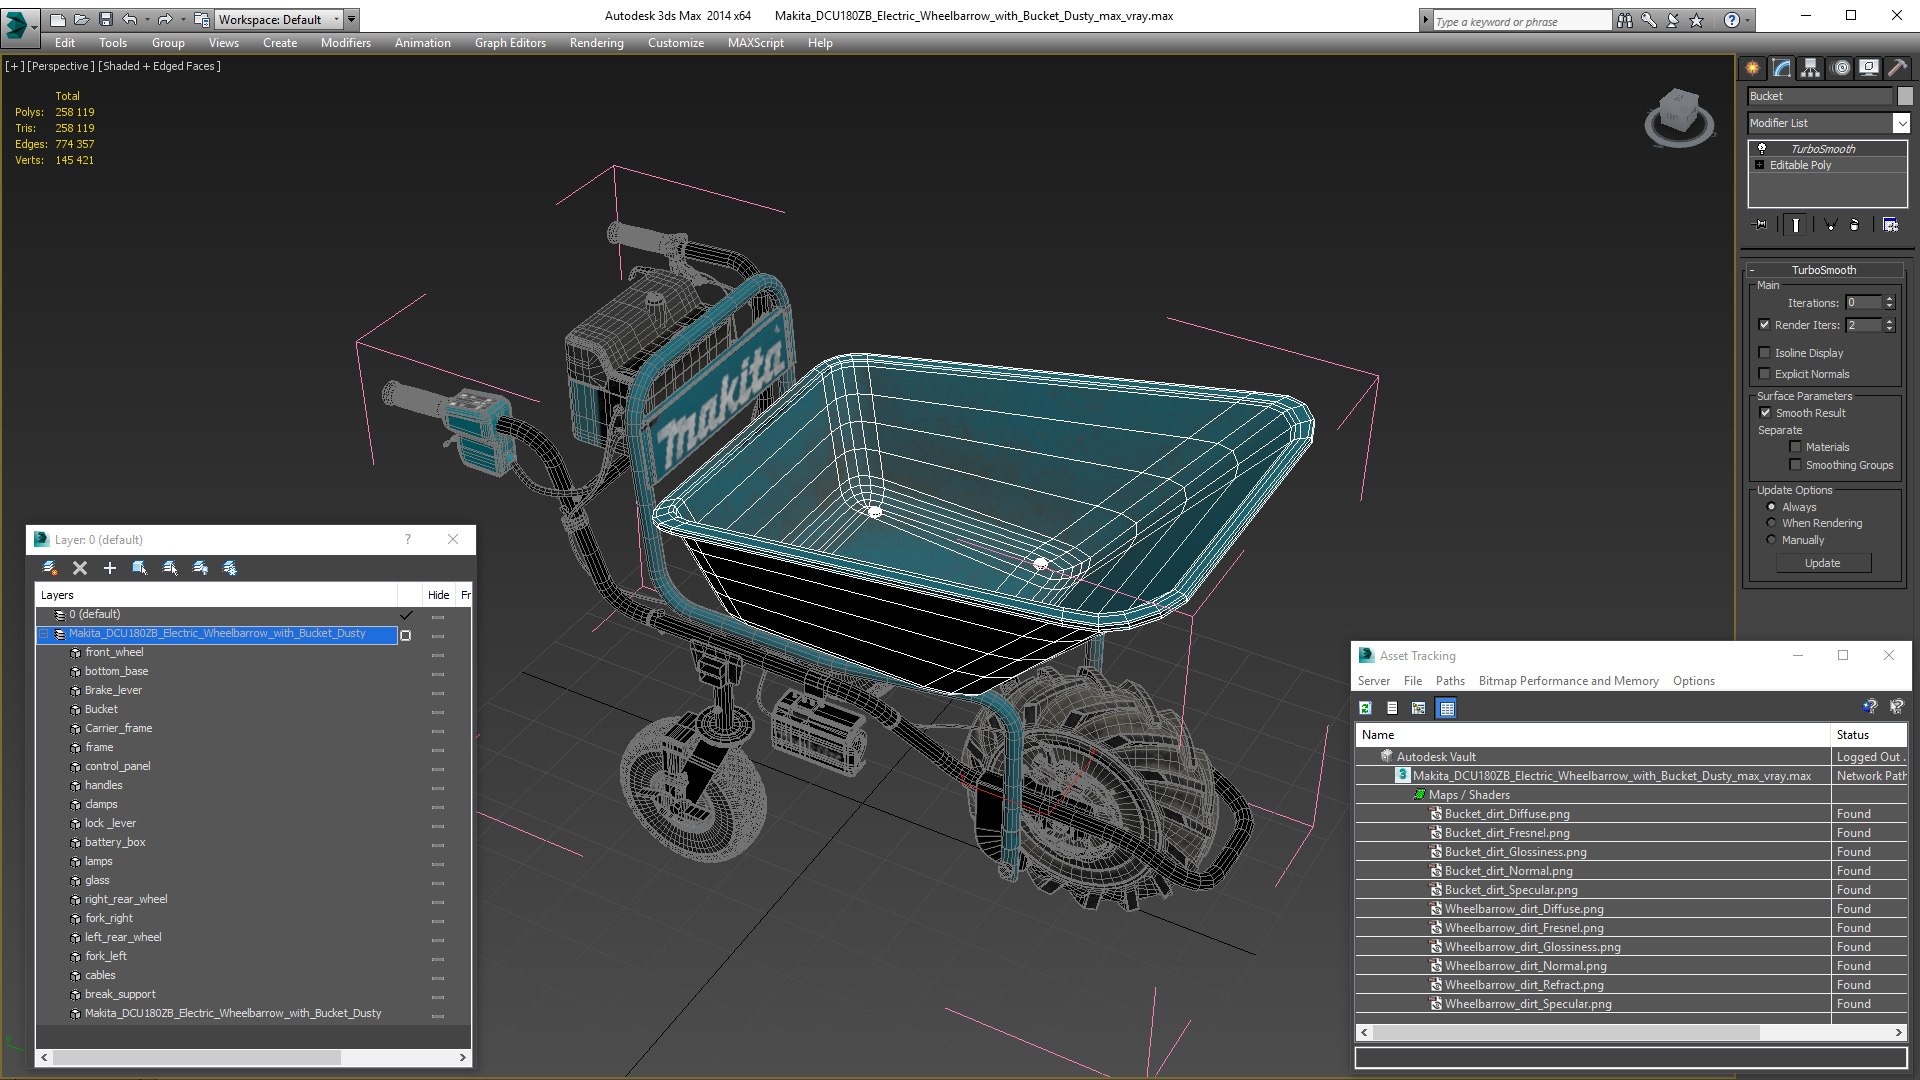This screenshot has height=1080, width=1920.
Task: Toggle Smooth Result checkbox
Action: point(1765,413)
